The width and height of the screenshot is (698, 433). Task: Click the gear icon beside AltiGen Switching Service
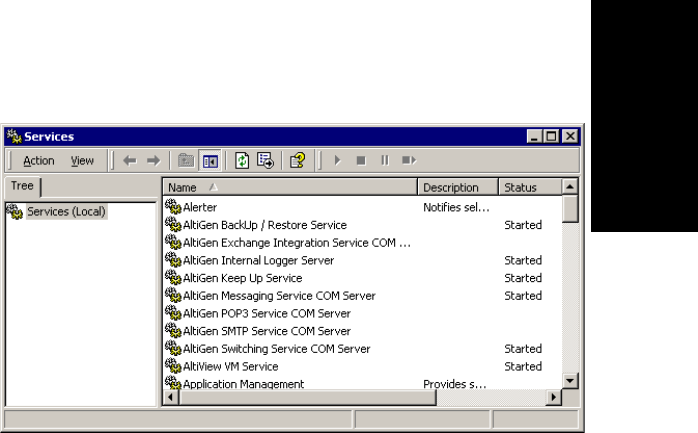click(173, 348)
